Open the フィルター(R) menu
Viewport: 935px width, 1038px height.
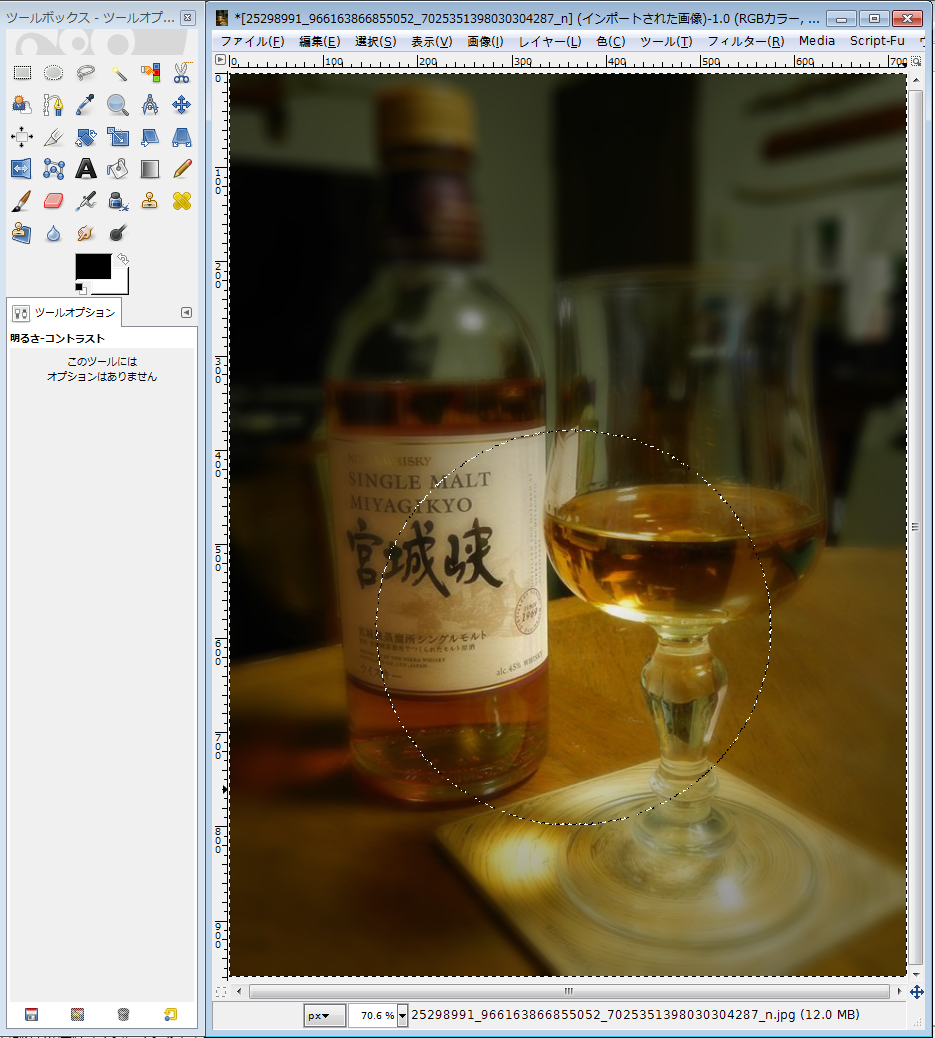point(745,41)
